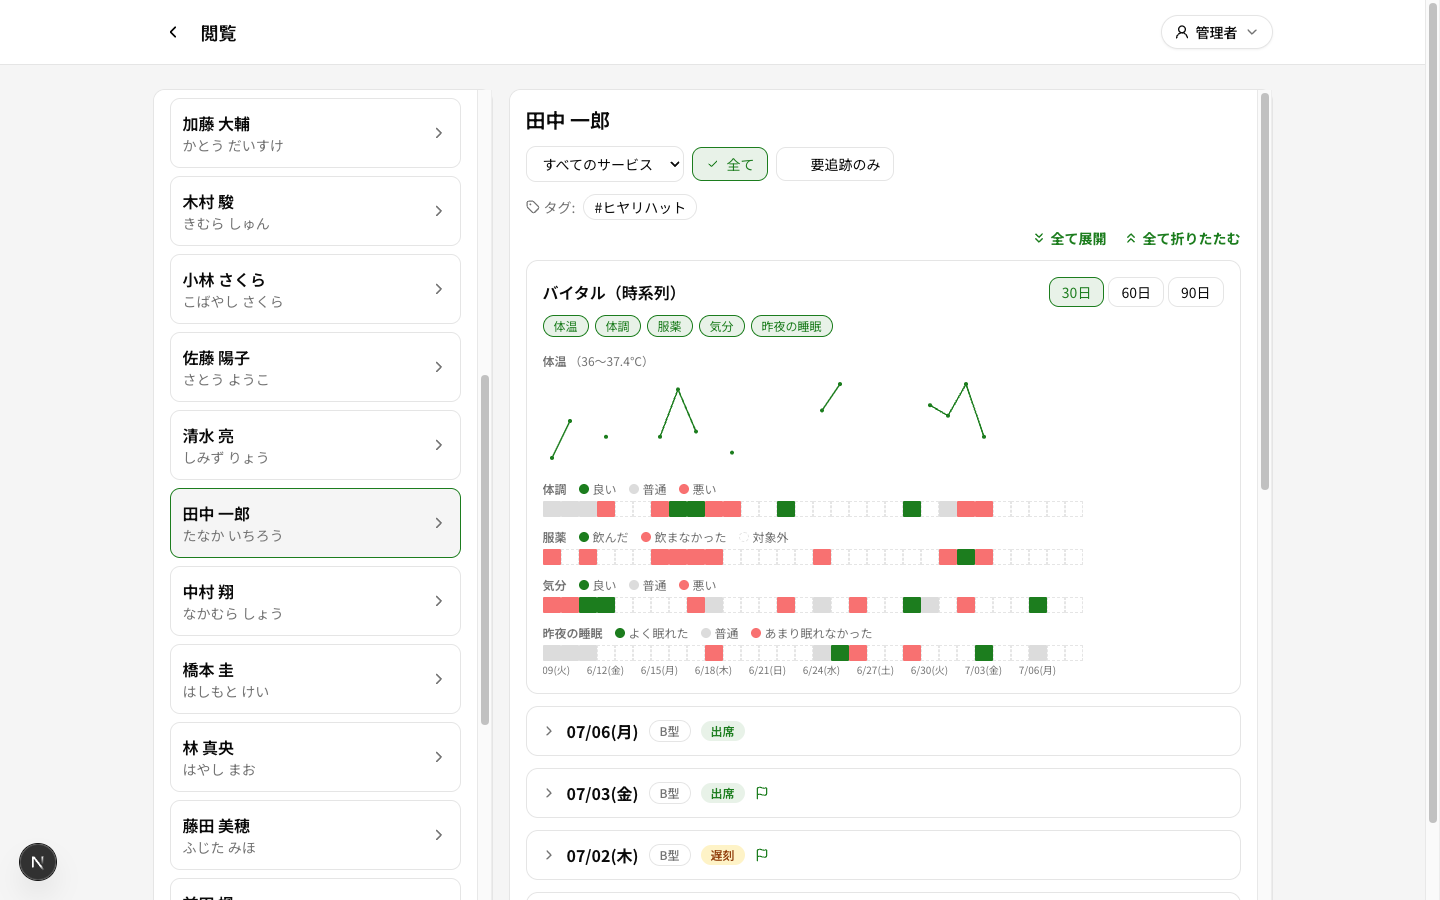This screenshot has width=1440, height=900.
Task: Toggle the 全て filter
Action: pyautogui.click(x=730, y=164)
